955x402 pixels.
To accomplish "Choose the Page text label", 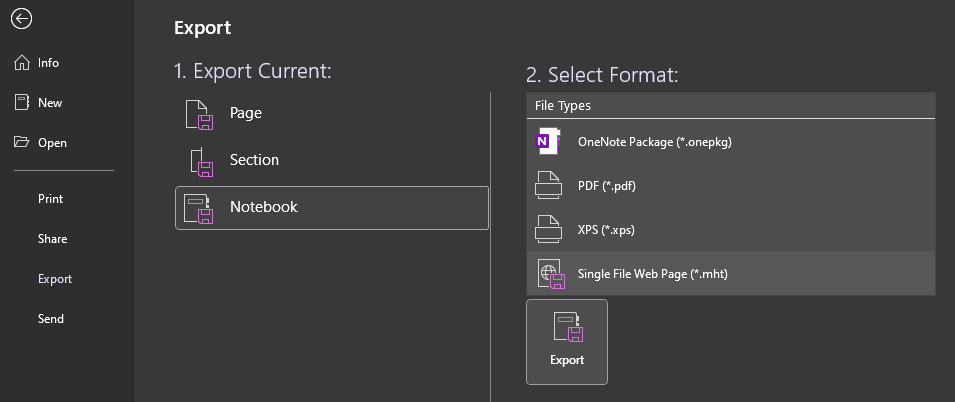I will (246, 113).
